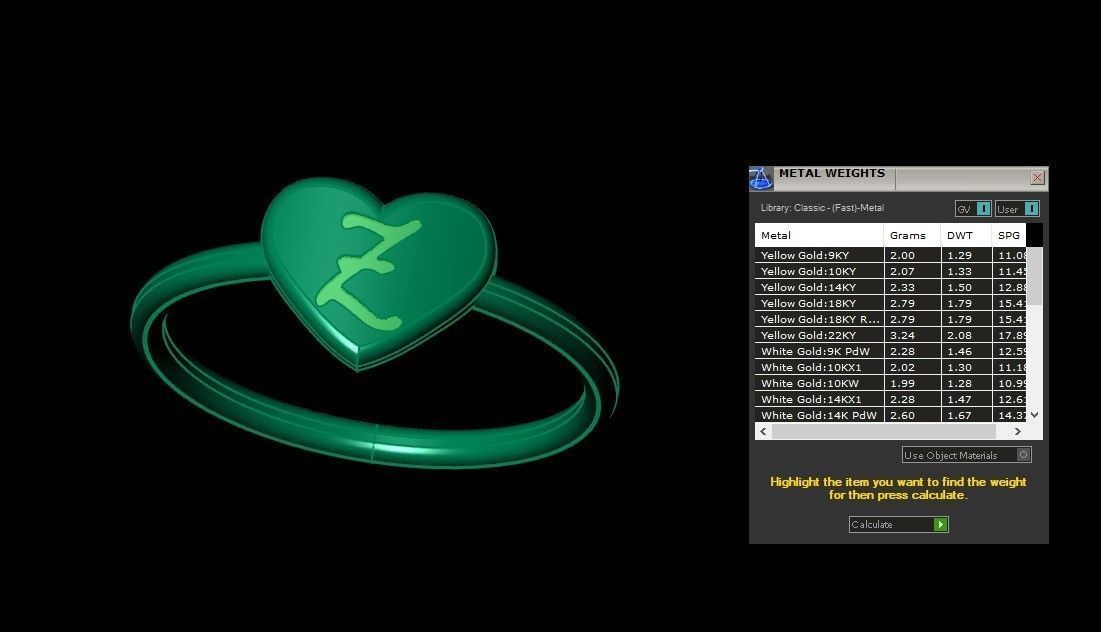Select the White Gold:14K PdW row
This screenshot has height=632, width=1101.
890,415
